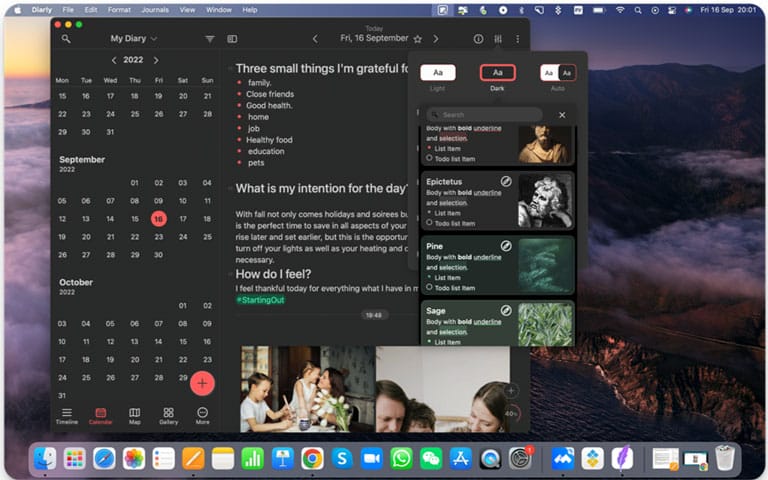Open the search magnifier in the sidebar
This screenshot has height=480, width=768.
tap(66, 39)
